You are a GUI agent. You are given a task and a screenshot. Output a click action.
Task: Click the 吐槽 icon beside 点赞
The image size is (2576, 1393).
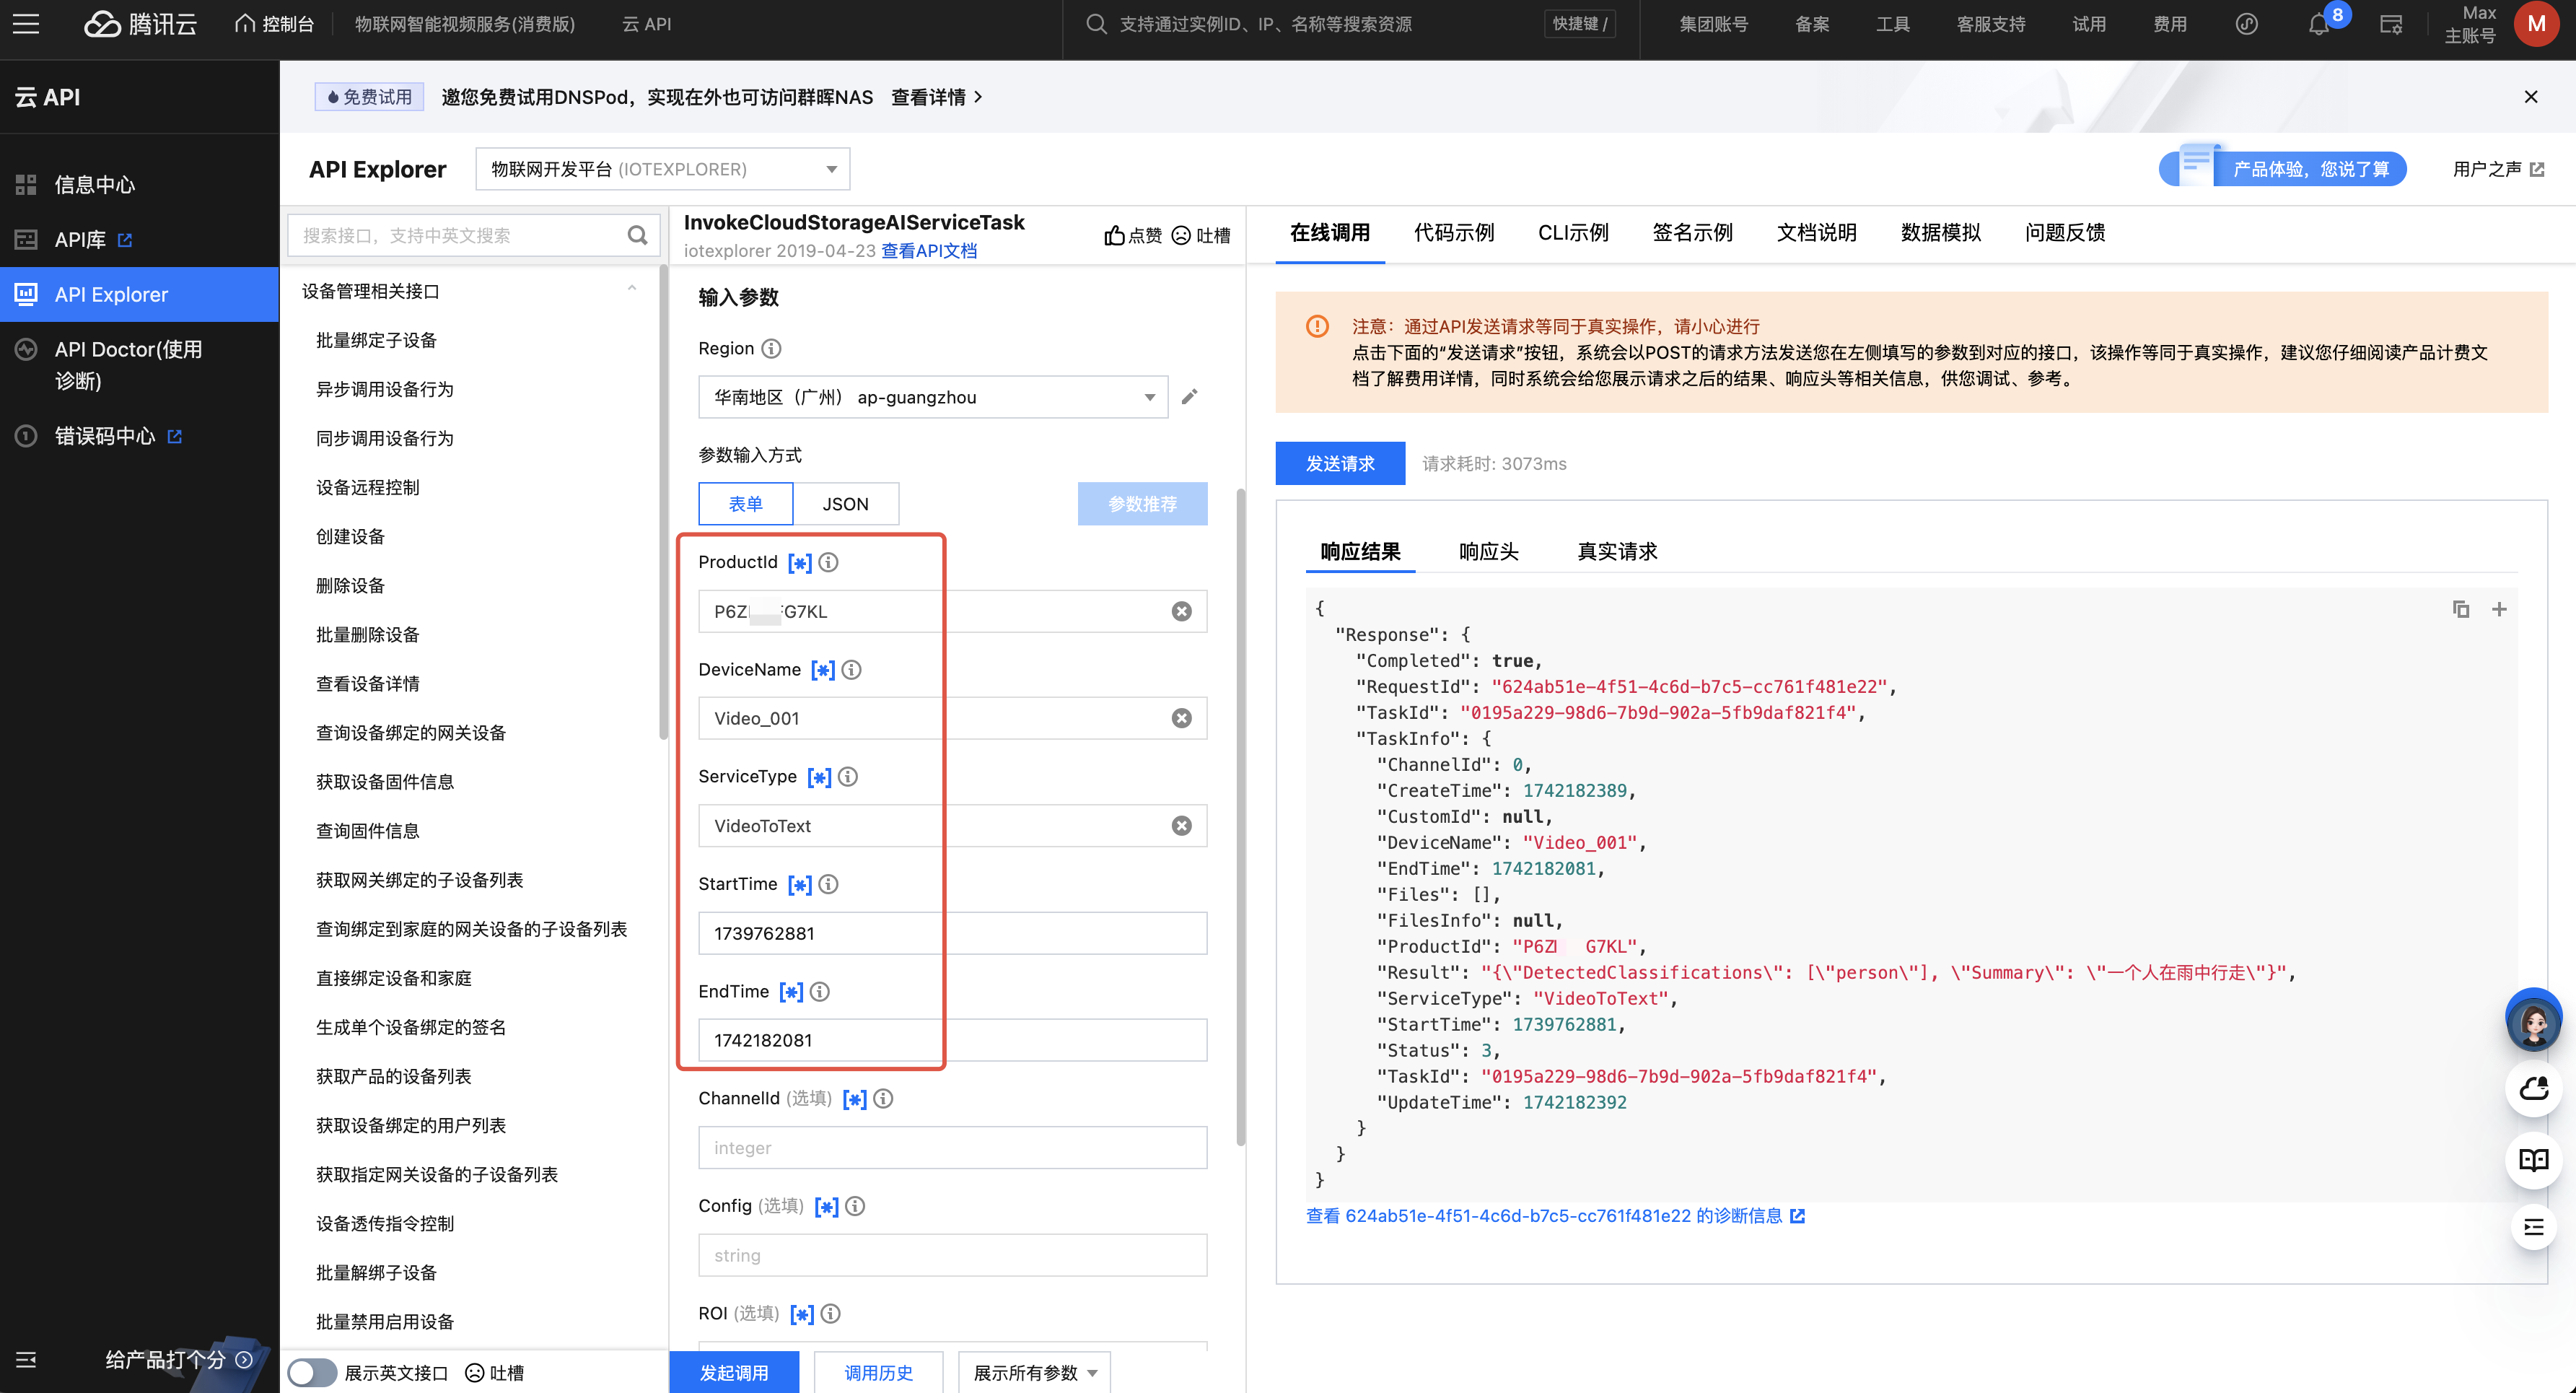(1181, 235)
